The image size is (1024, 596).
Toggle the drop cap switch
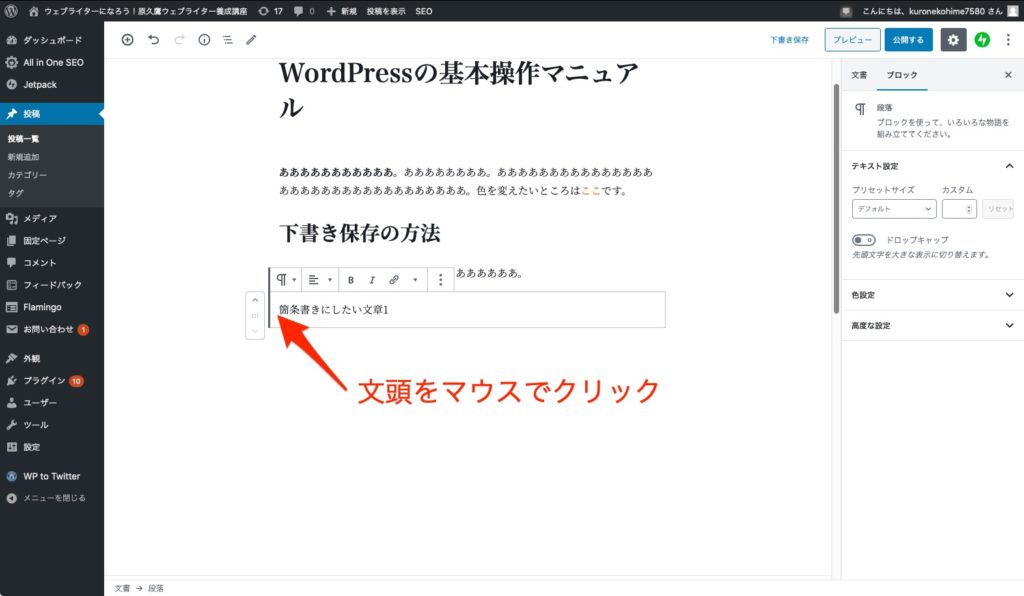click(863, 240)
